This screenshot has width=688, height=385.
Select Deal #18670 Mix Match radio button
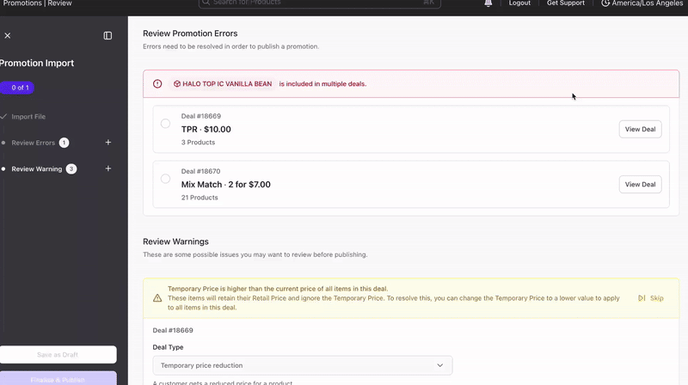[165, 179]
